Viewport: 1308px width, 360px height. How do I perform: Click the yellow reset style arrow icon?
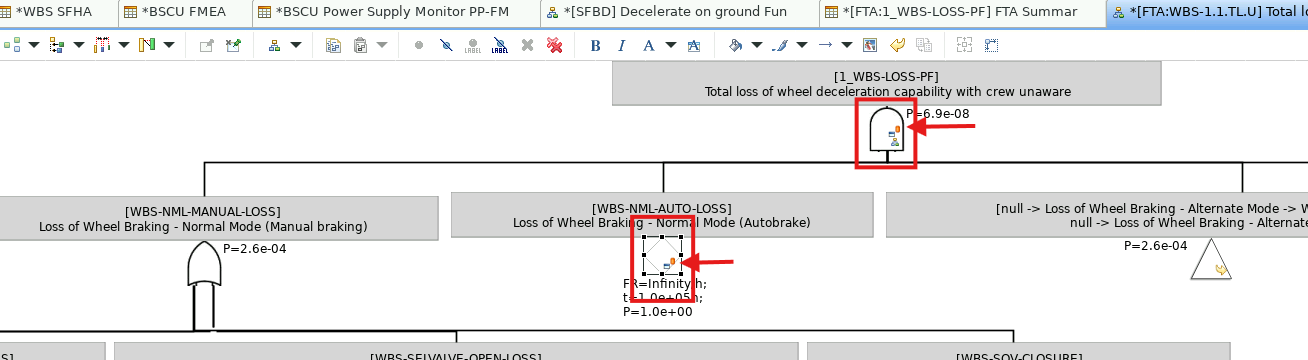pos(897,45)
